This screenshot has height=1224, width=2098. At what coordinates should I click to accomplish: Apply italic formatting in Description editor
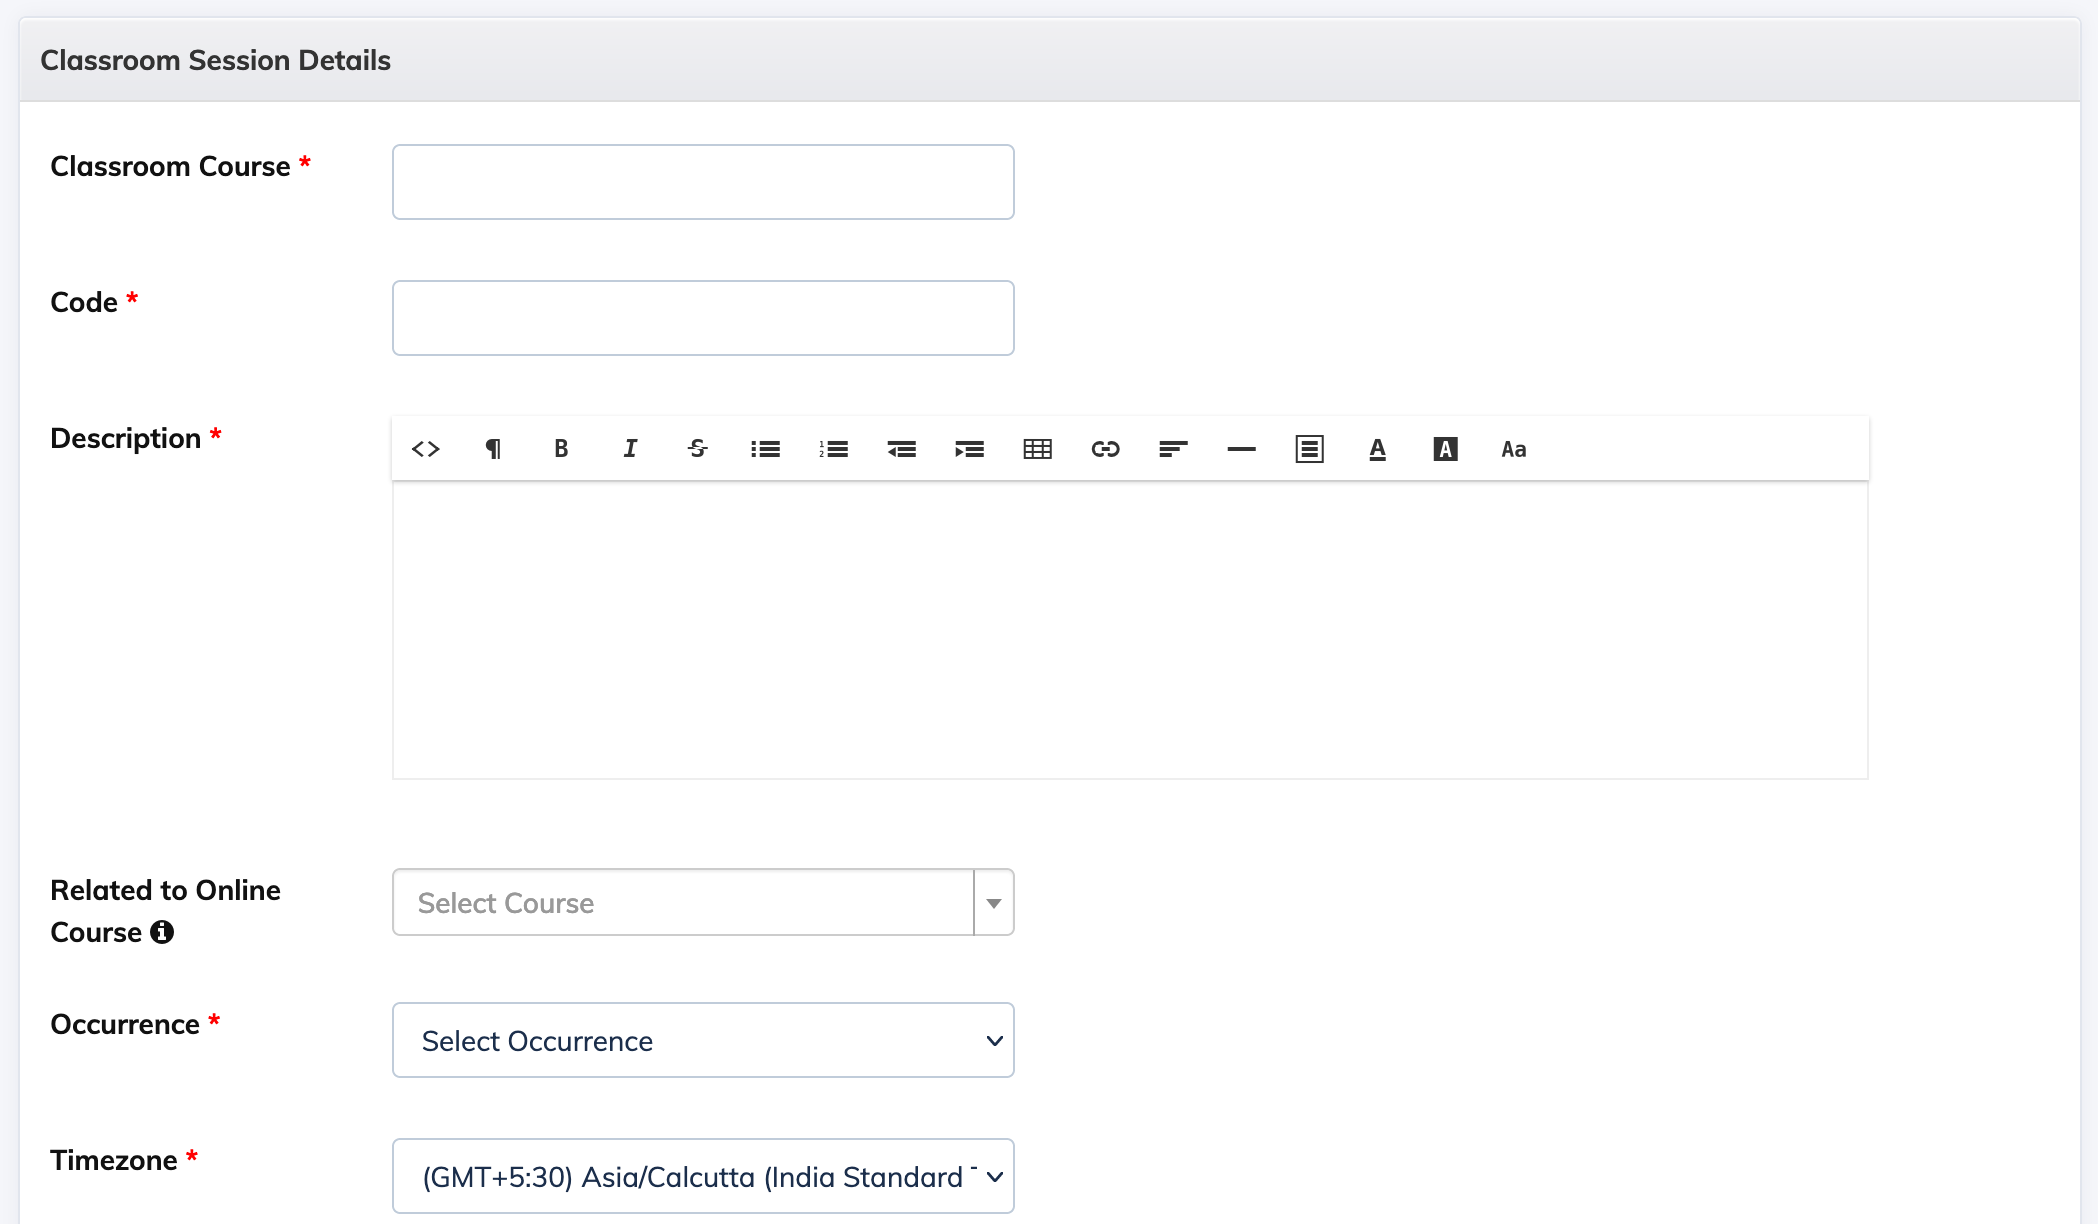pyautogui.click(x=630, y=449)
